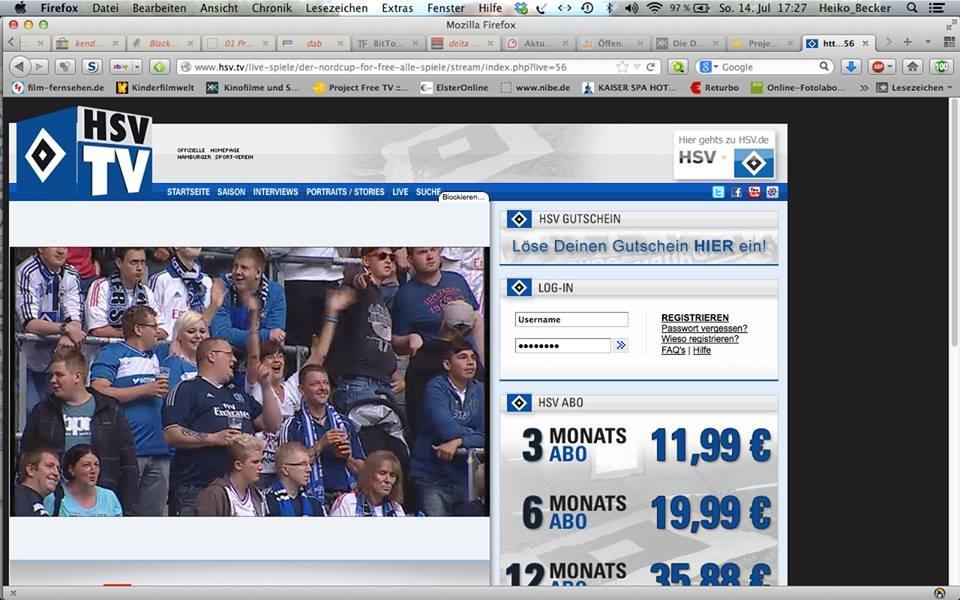Open Spotlight search in the menu bar
Viewport: 960px width, 600px height.
point(912,8)
